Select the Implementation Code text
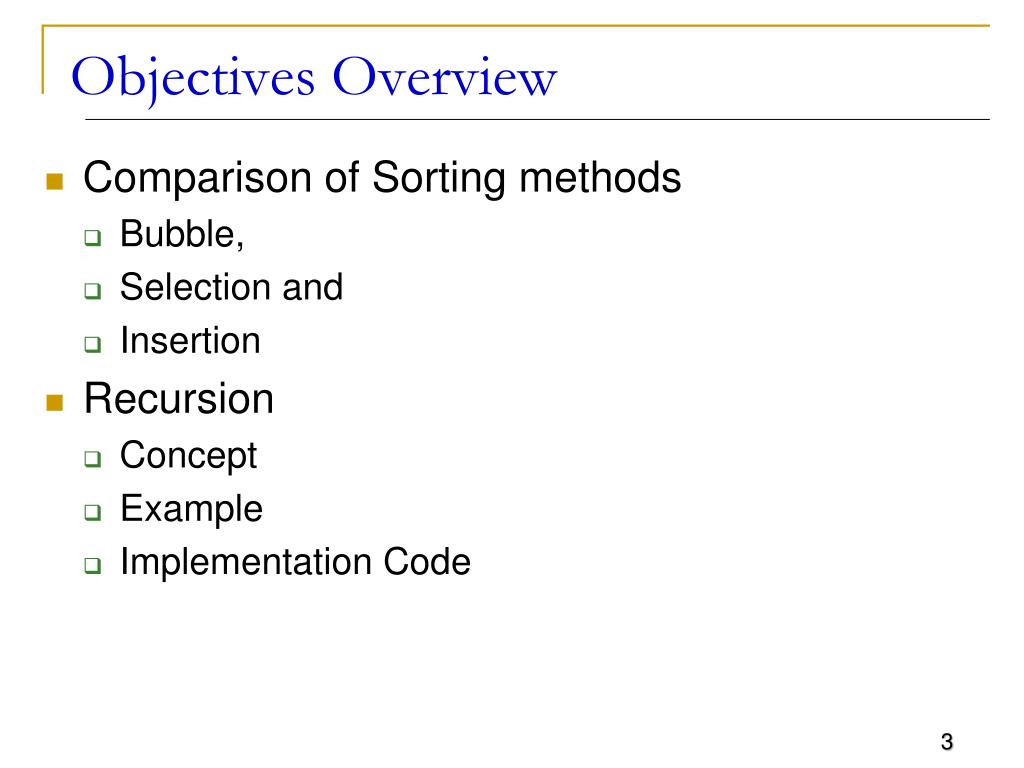This screenshot has height=768, width=1024. pyautogui.click(x=295, y=562)
